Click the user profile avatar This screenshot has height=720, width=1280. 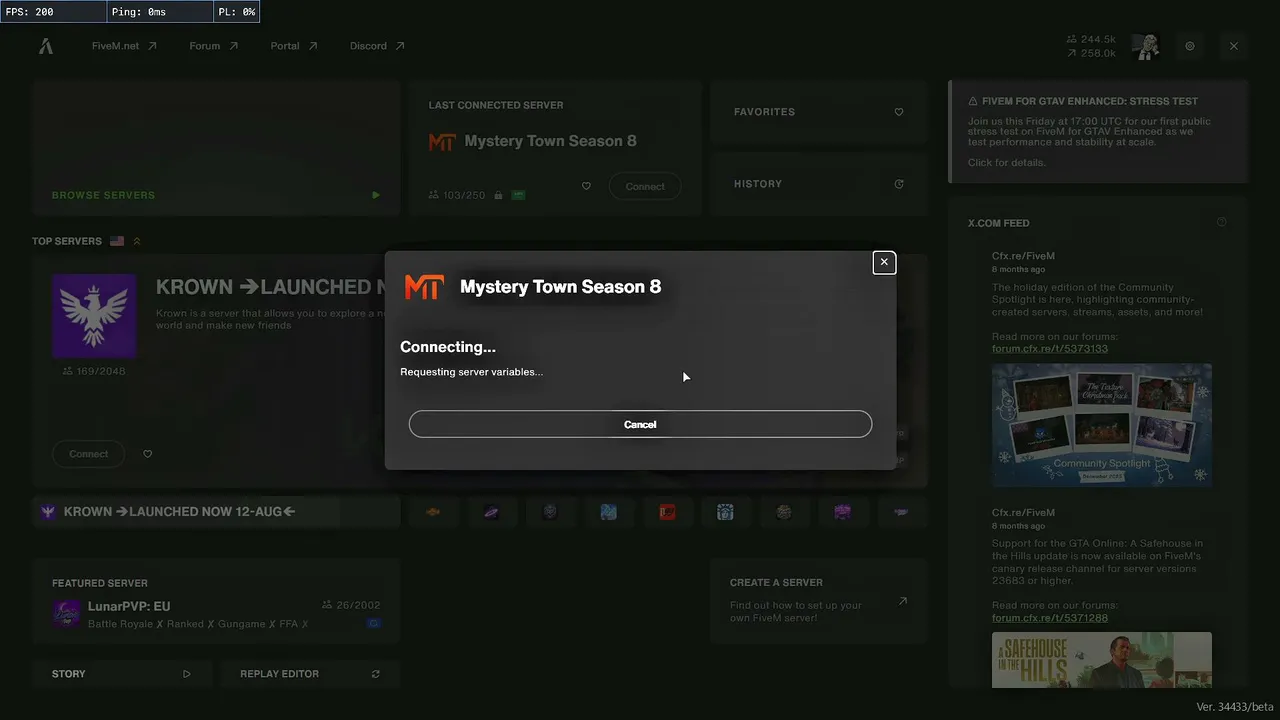click(x=1145, y=46)
